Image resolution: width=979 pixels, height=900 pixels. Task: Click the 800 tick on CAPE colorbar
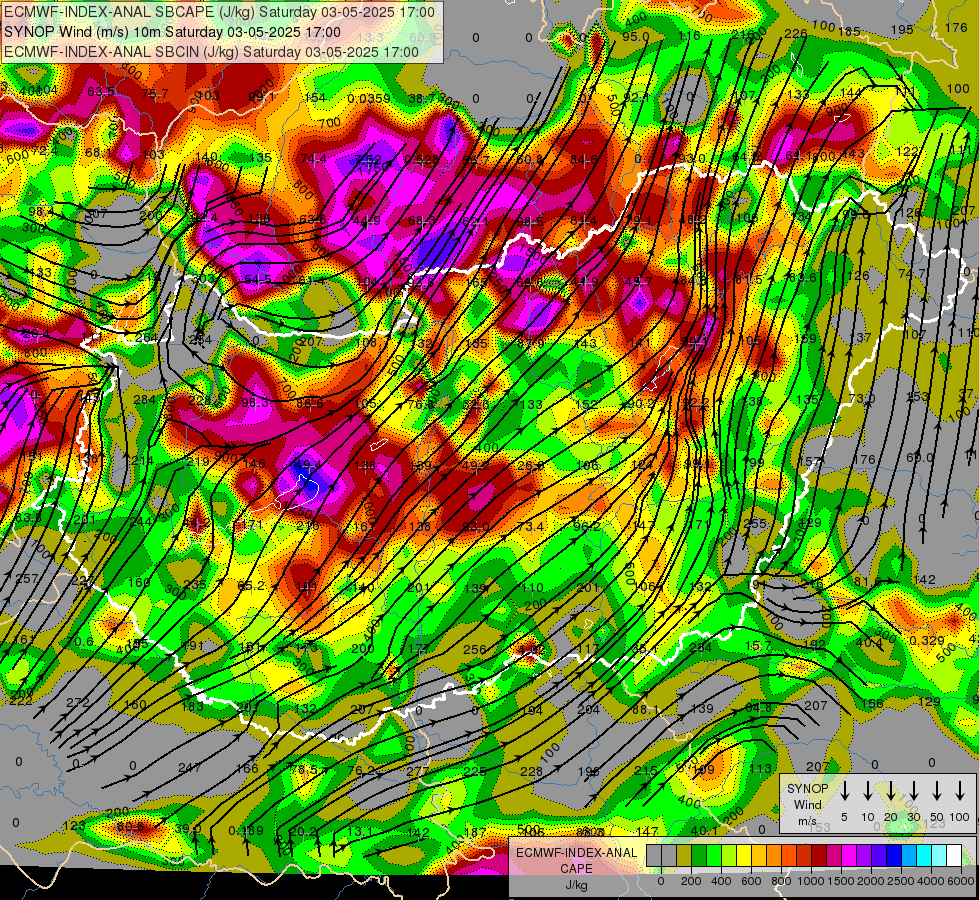(x=782, y=881)
